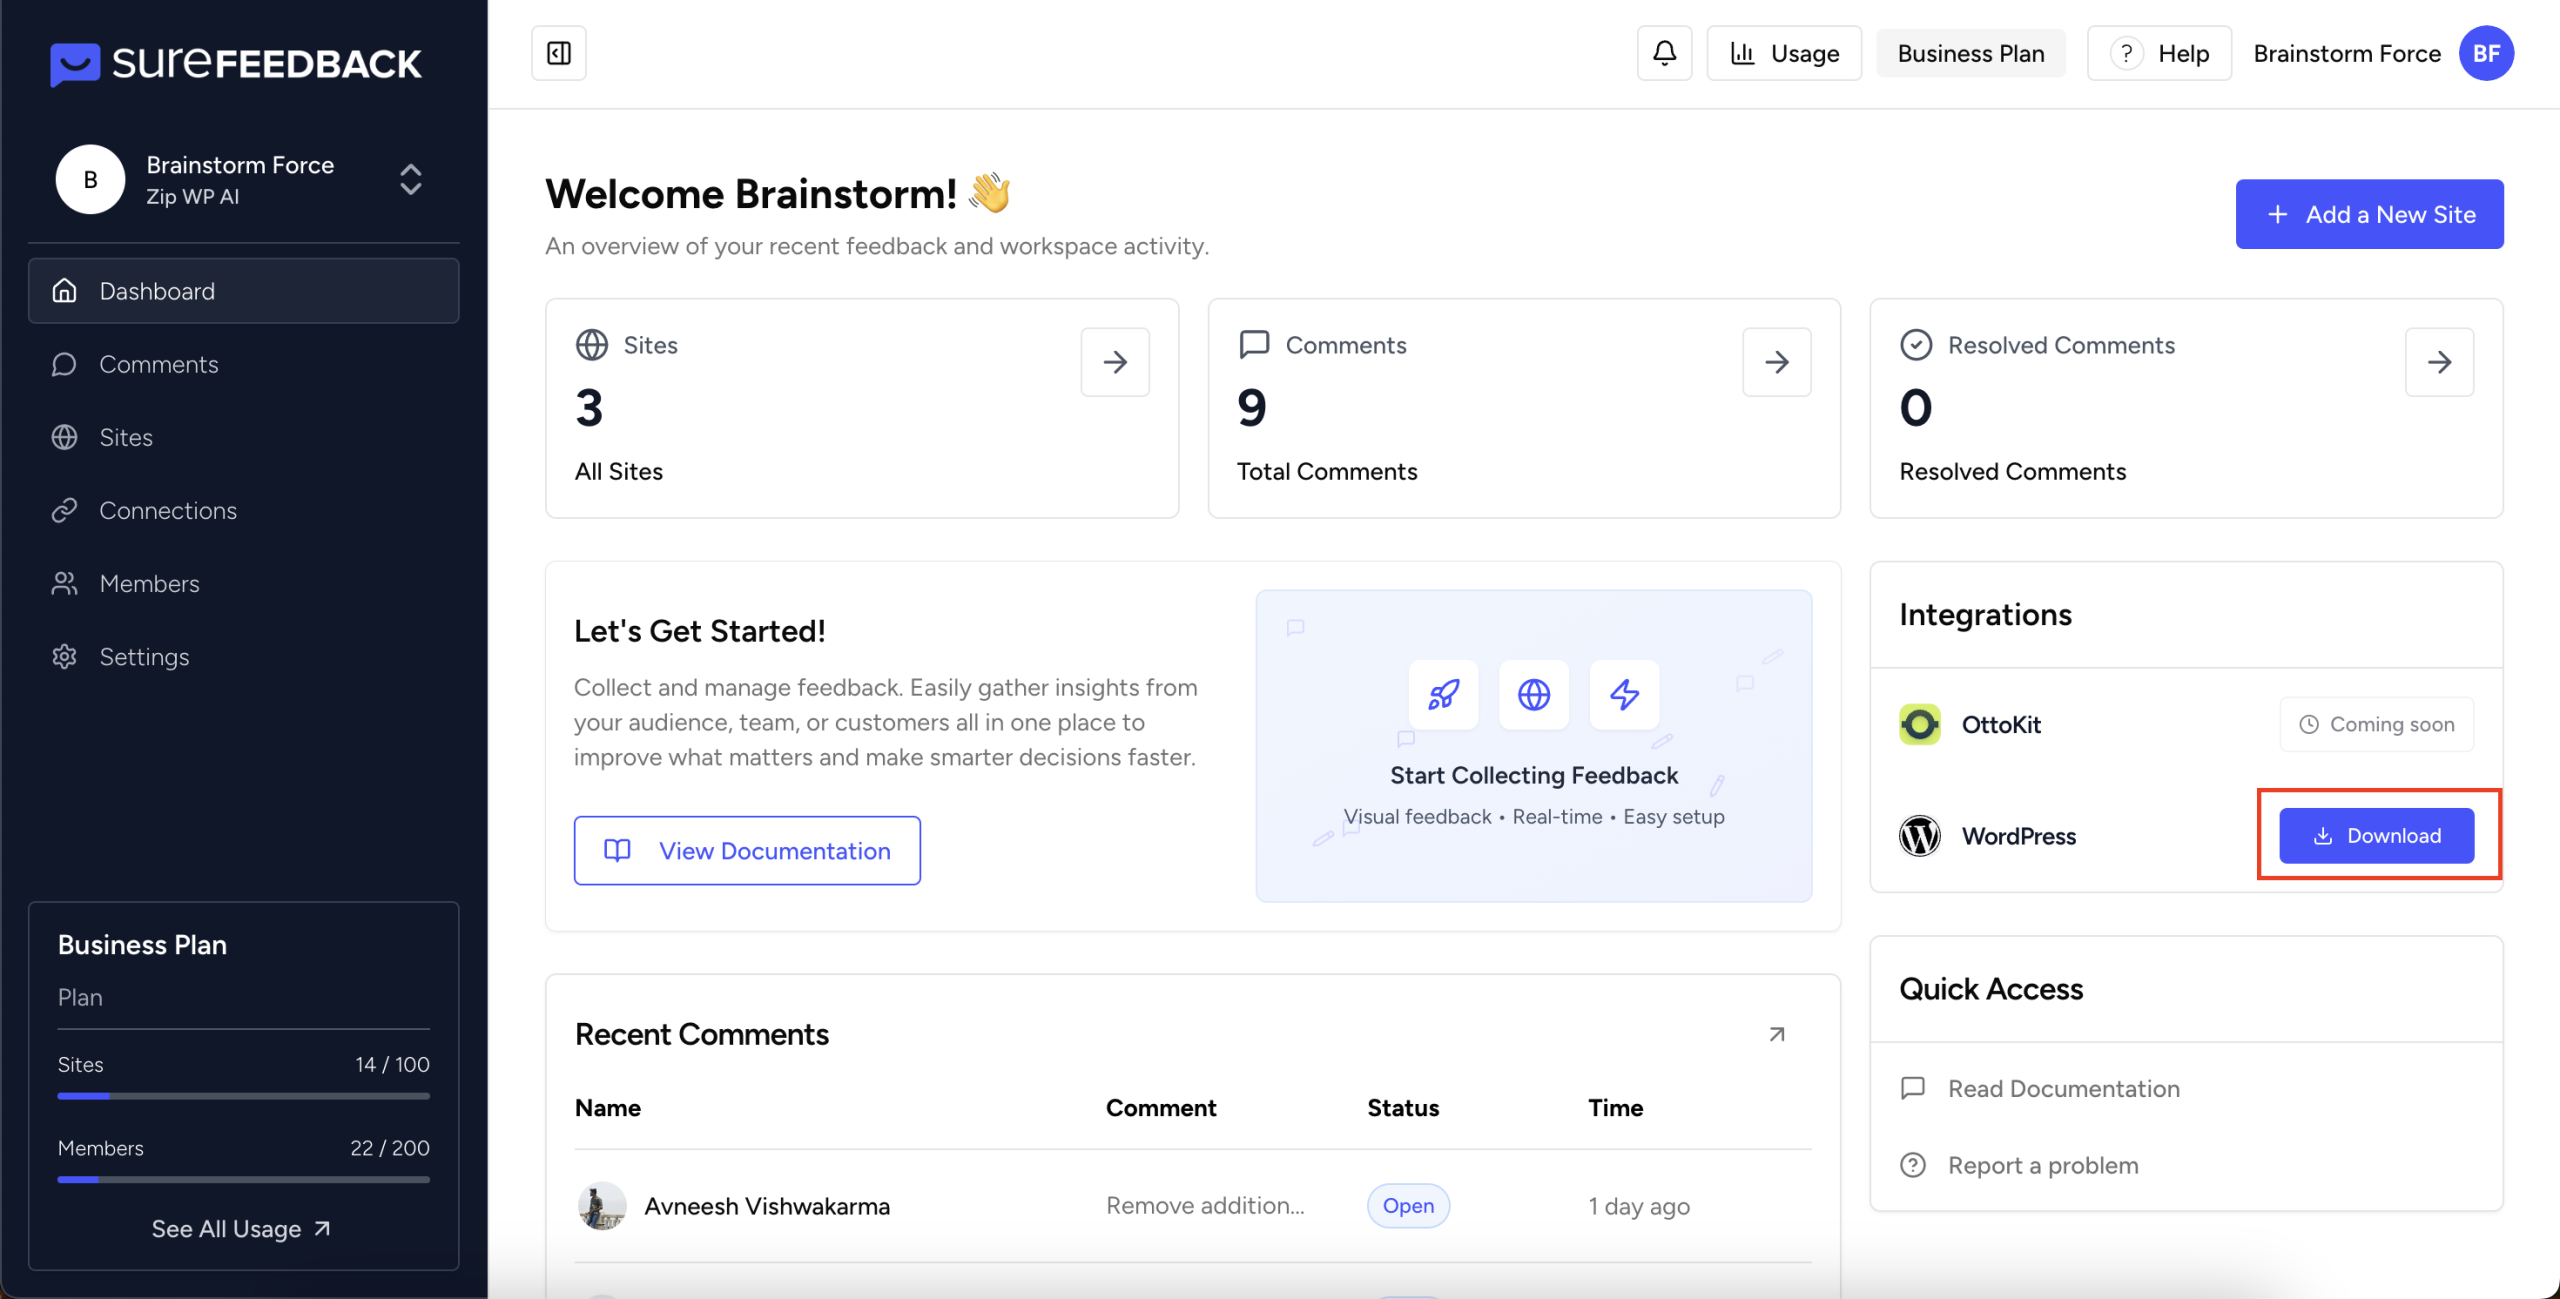Collapse the sidebar with the panel icon
The height and width of the screenshot is (1299, 2560).
[559, 53]
